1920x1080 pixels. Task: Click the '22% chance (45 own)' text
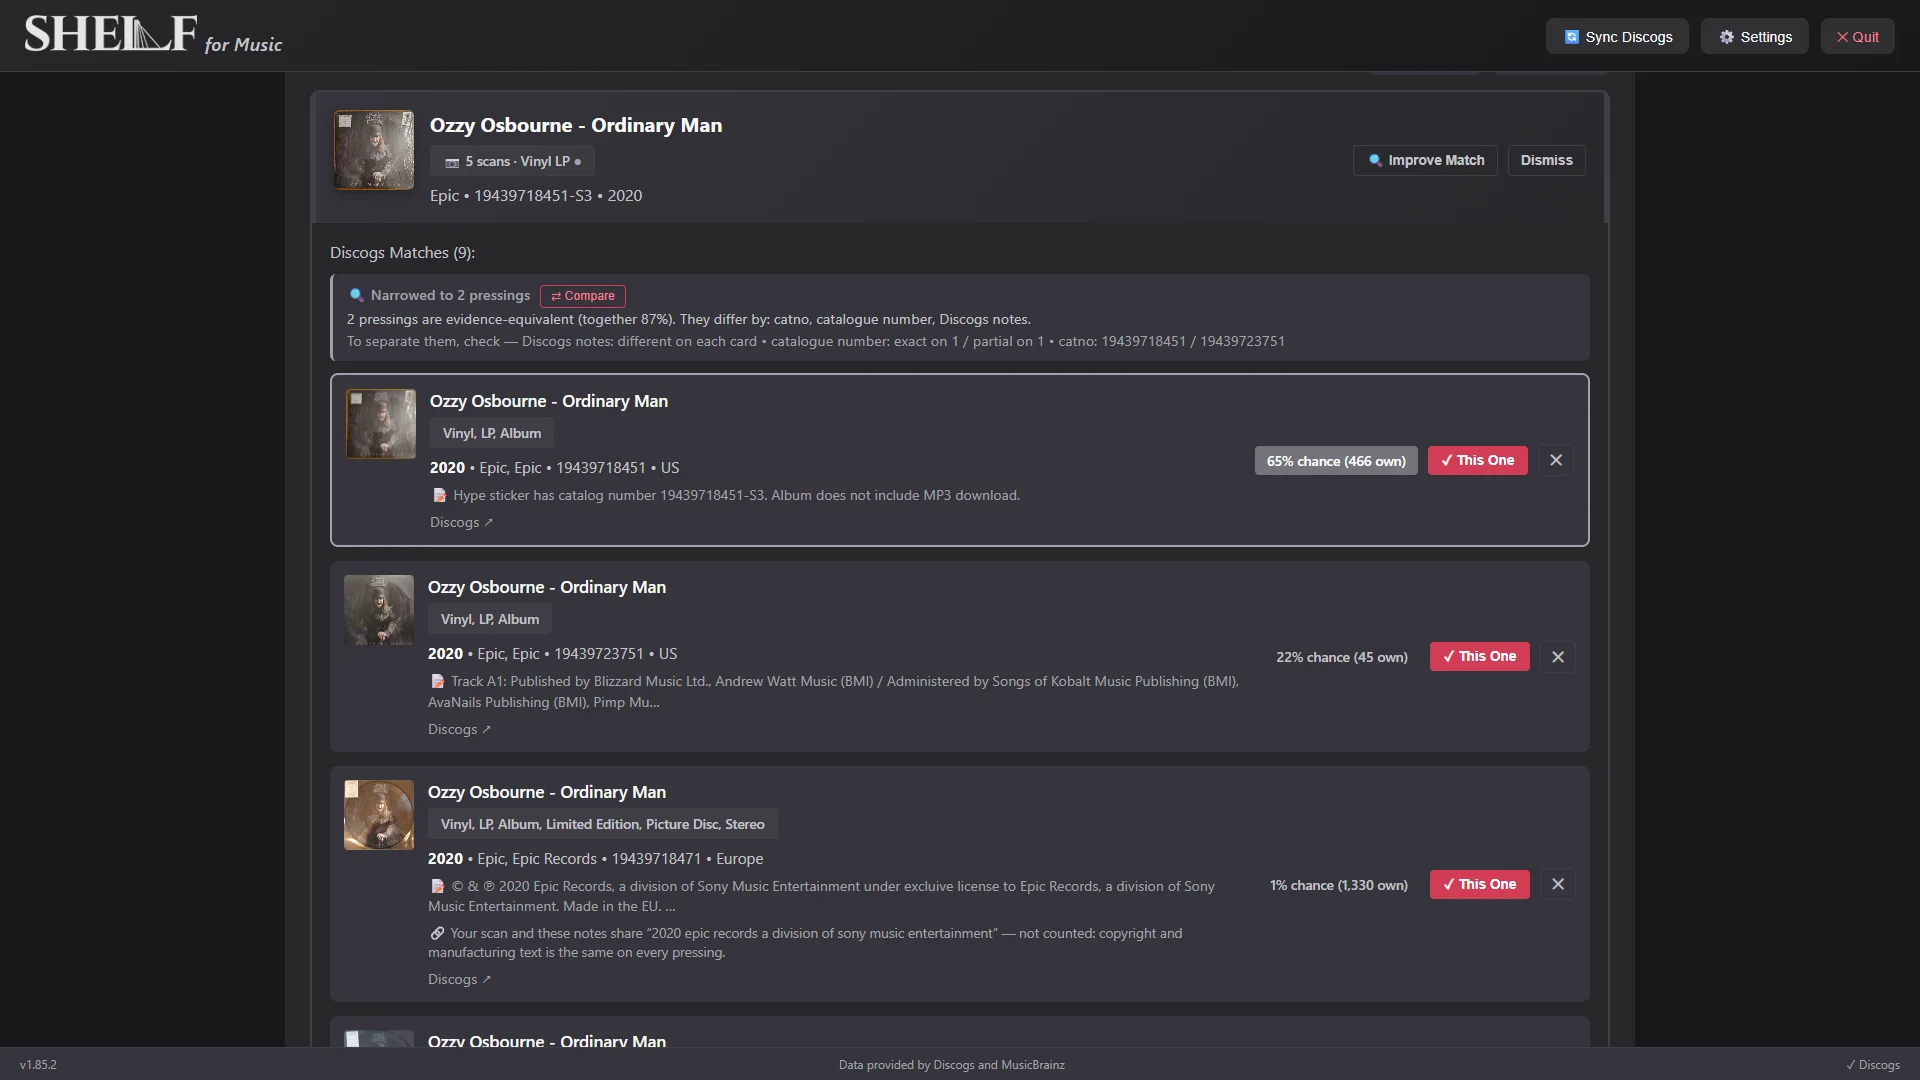pos(1341,657)
